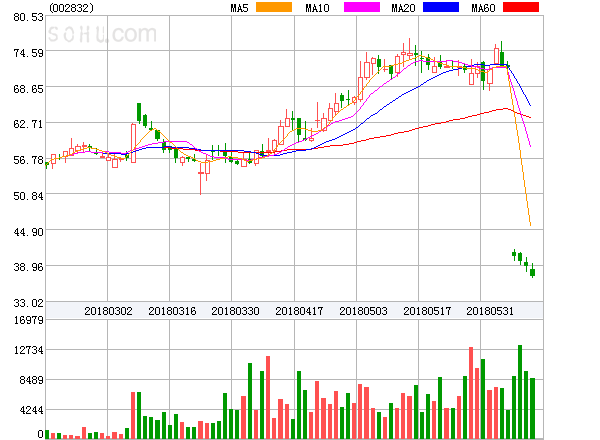This screenshot has height=440, width=600.
Task: Click the 20180316 date label
Action: point(172,311)
